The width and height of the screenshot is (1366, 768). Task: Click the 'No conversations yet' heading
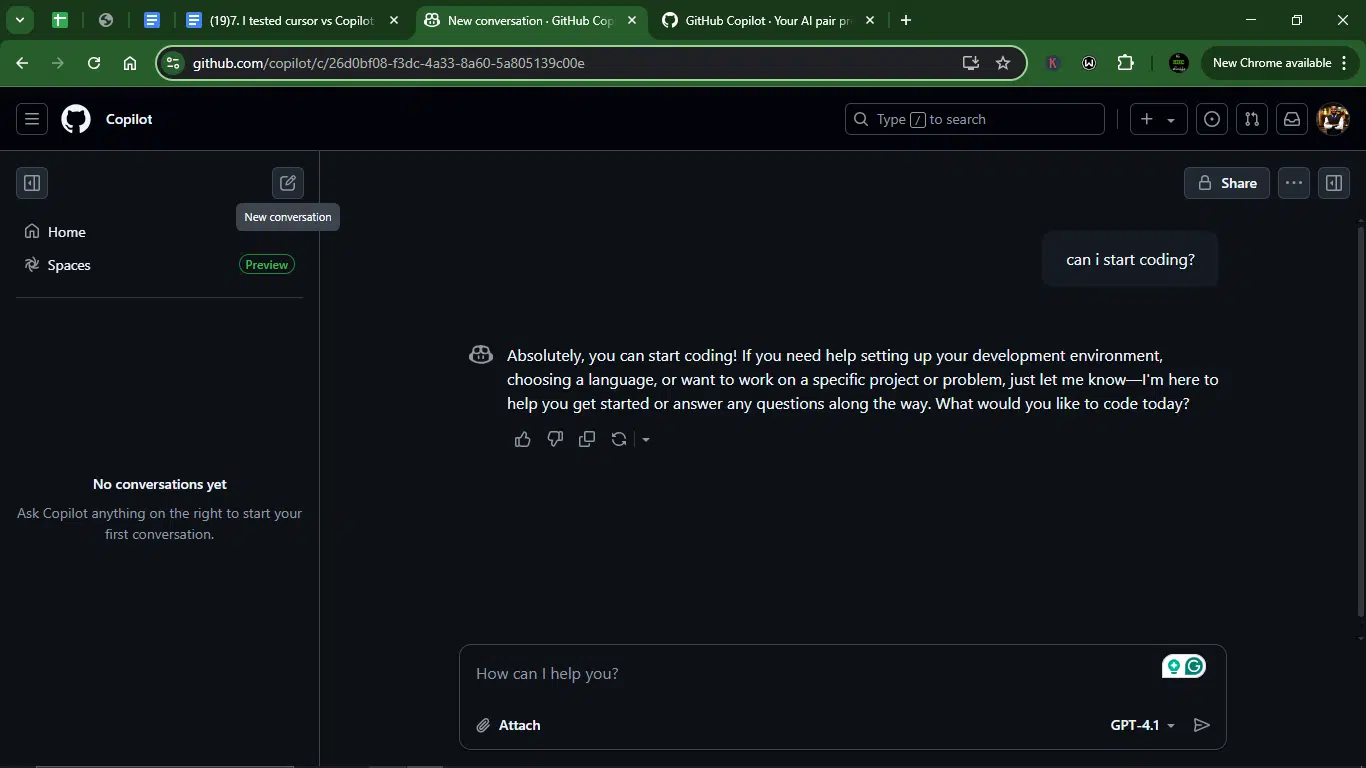coord(160,484)
